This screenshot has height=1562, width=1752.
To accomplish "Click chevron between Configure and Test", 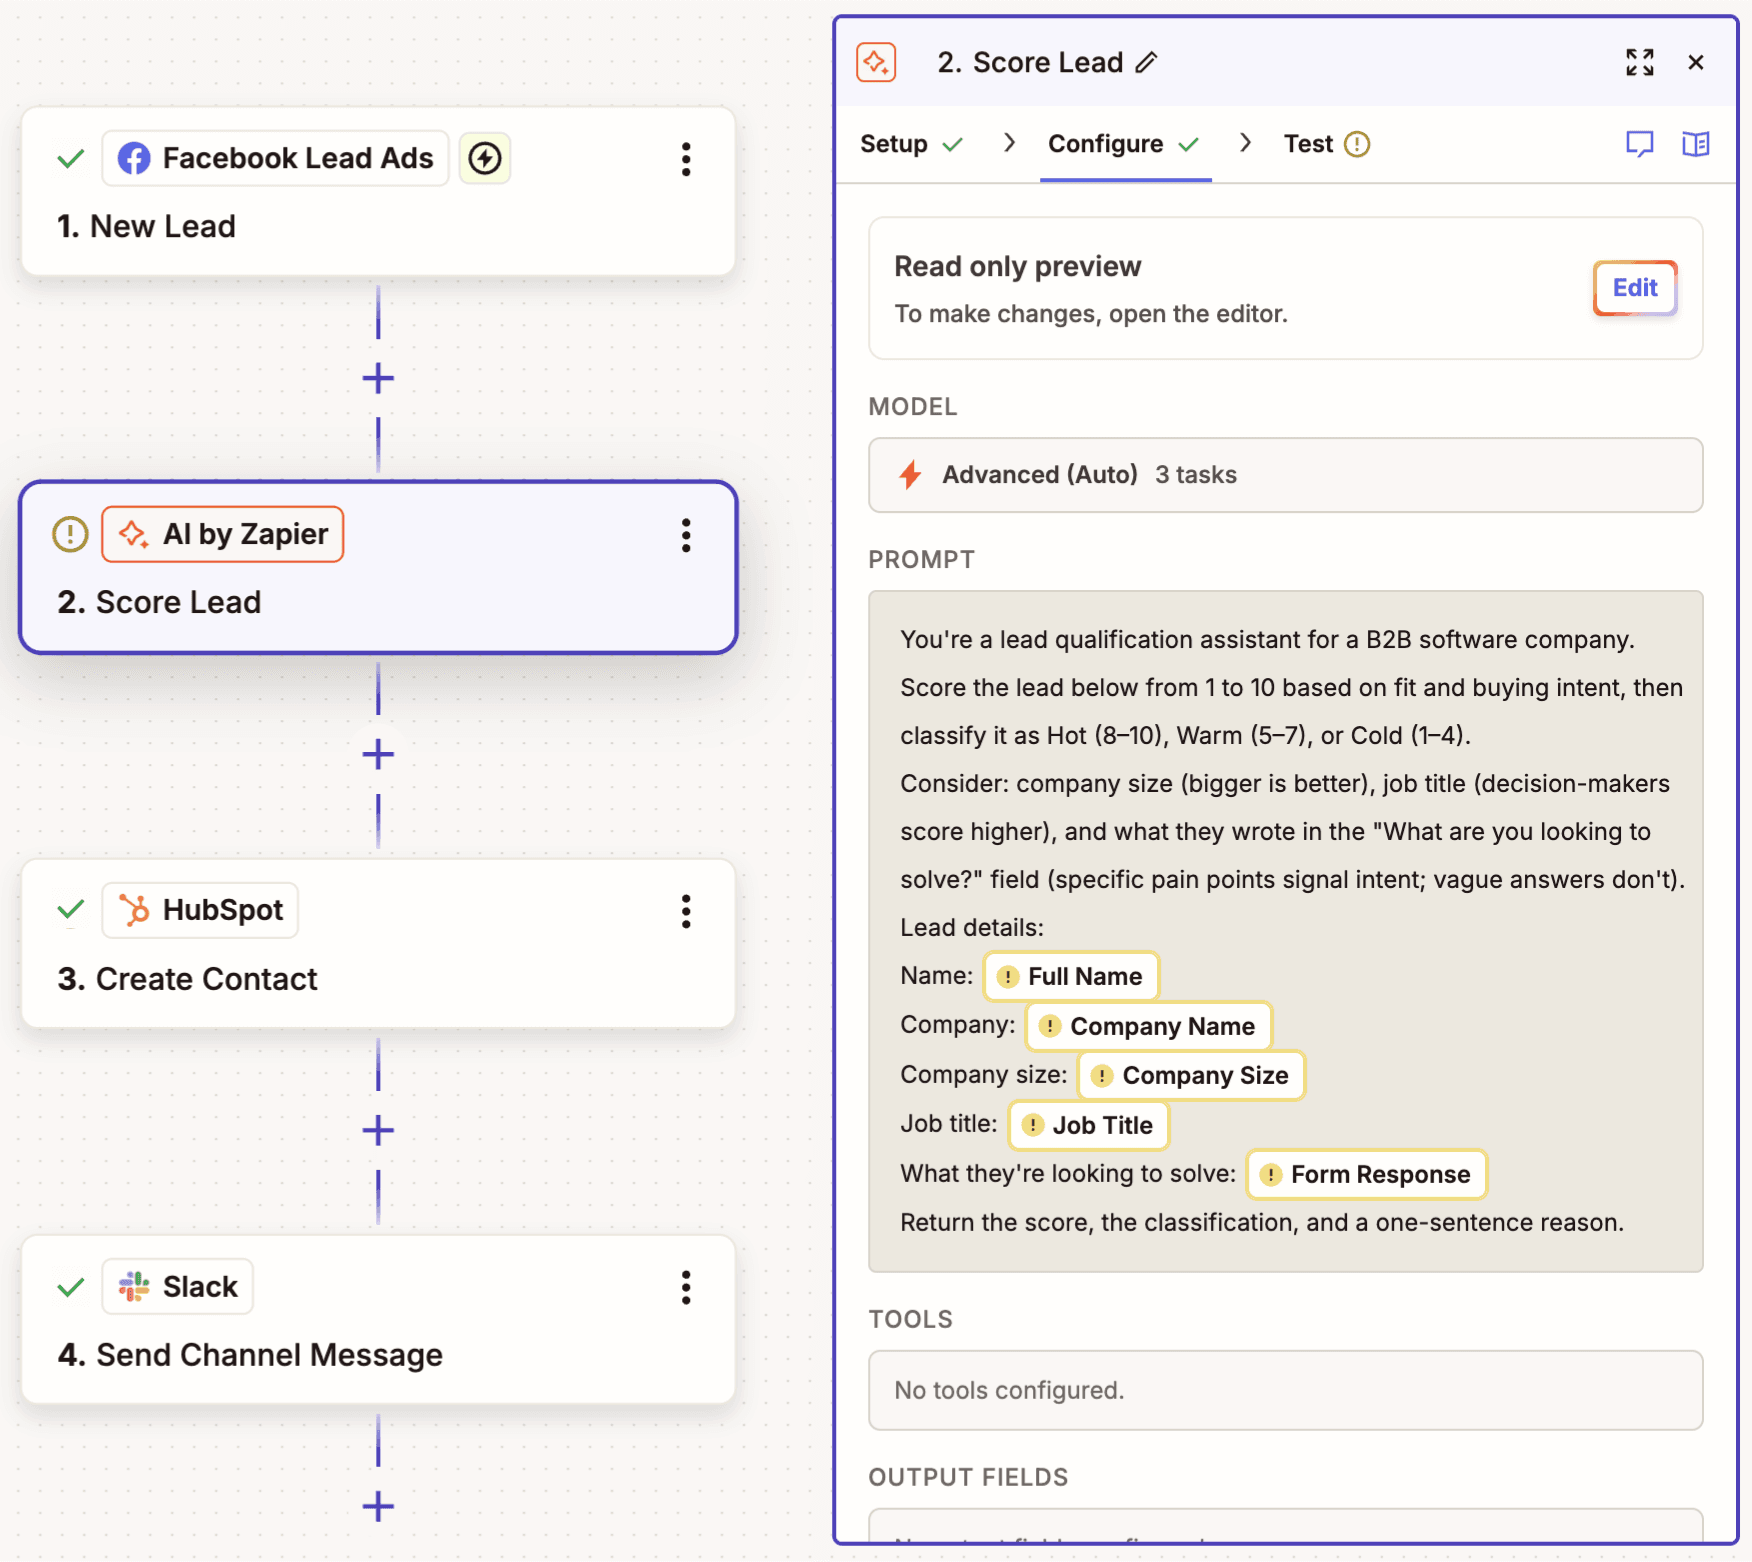I will tap(1246, 143).
